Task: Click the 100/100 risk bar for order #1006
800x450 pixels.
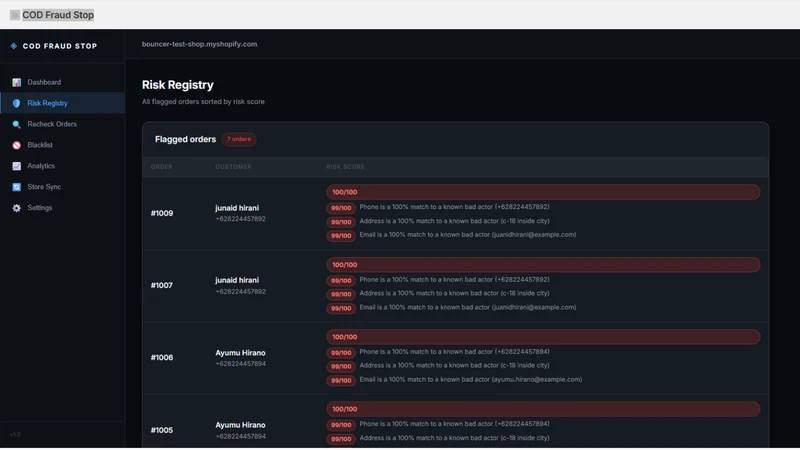Action: pyautogui.click(x=543, y=337)
